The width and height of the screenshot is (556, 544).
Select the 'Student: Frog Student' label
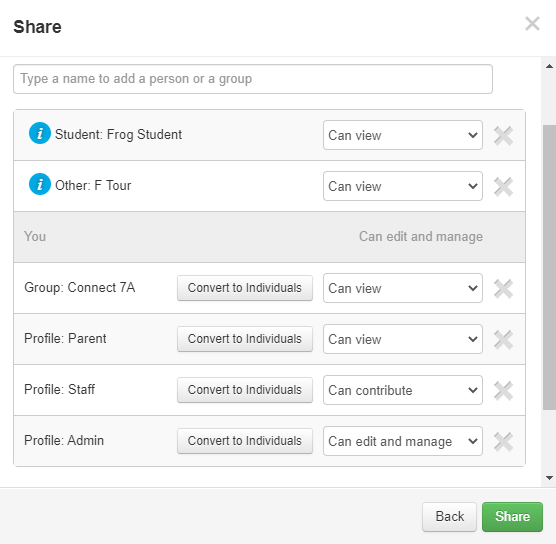(118, 135)
